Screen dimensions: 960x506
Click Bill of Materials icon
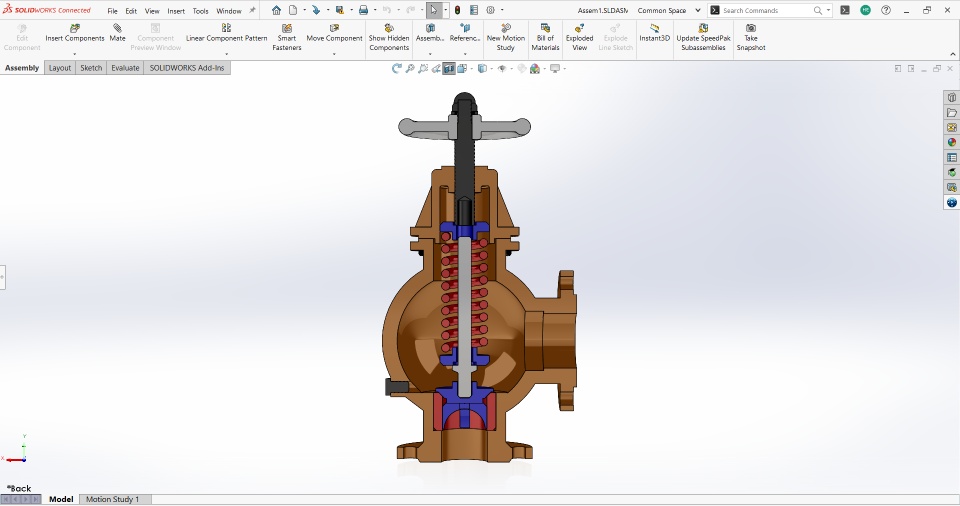coord(545,29)
